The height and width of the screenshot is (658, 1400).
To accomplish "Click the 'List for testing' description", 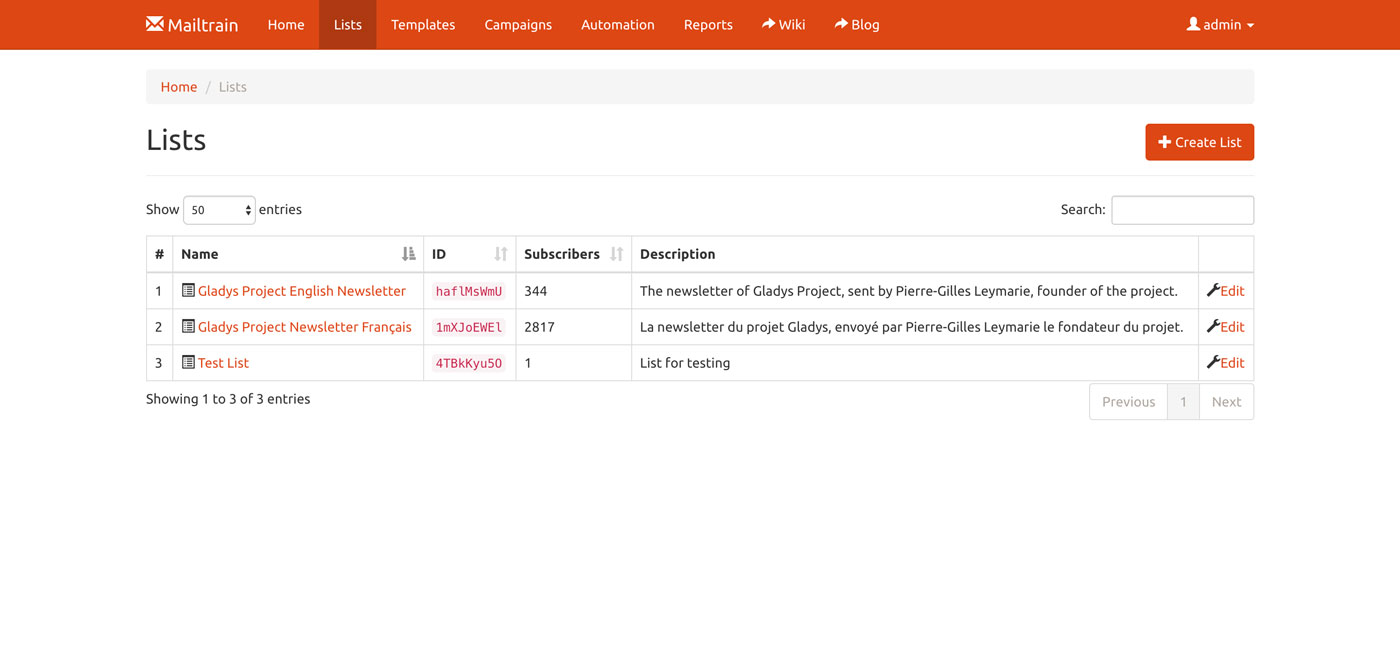I will [685, 363].
